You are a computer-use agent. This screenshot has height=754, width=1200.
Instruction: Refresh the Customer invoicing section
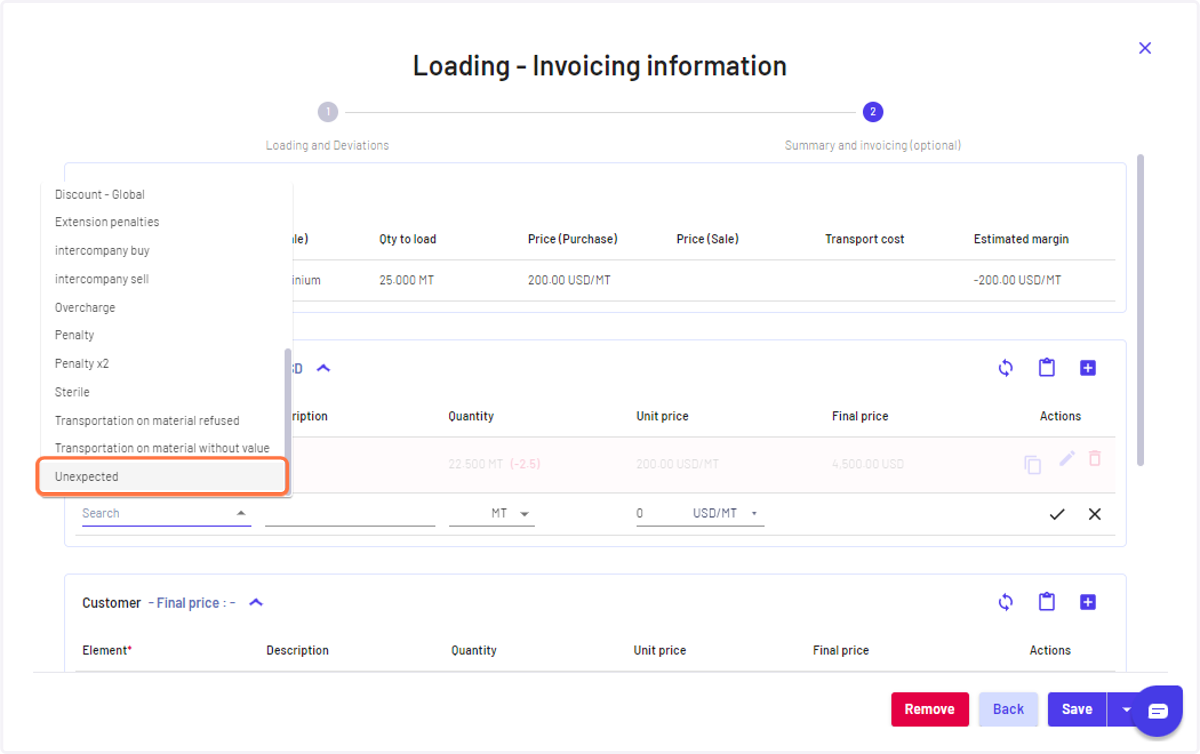(x=1006, y=602)
